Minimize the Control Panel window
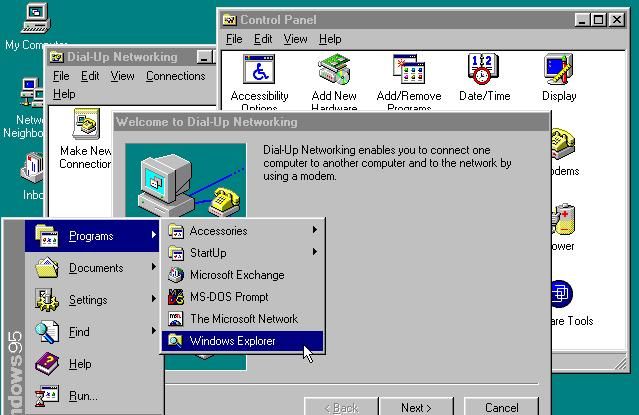Image resolution: width=639 pixels, height=415 pixels. pos(582,20)
